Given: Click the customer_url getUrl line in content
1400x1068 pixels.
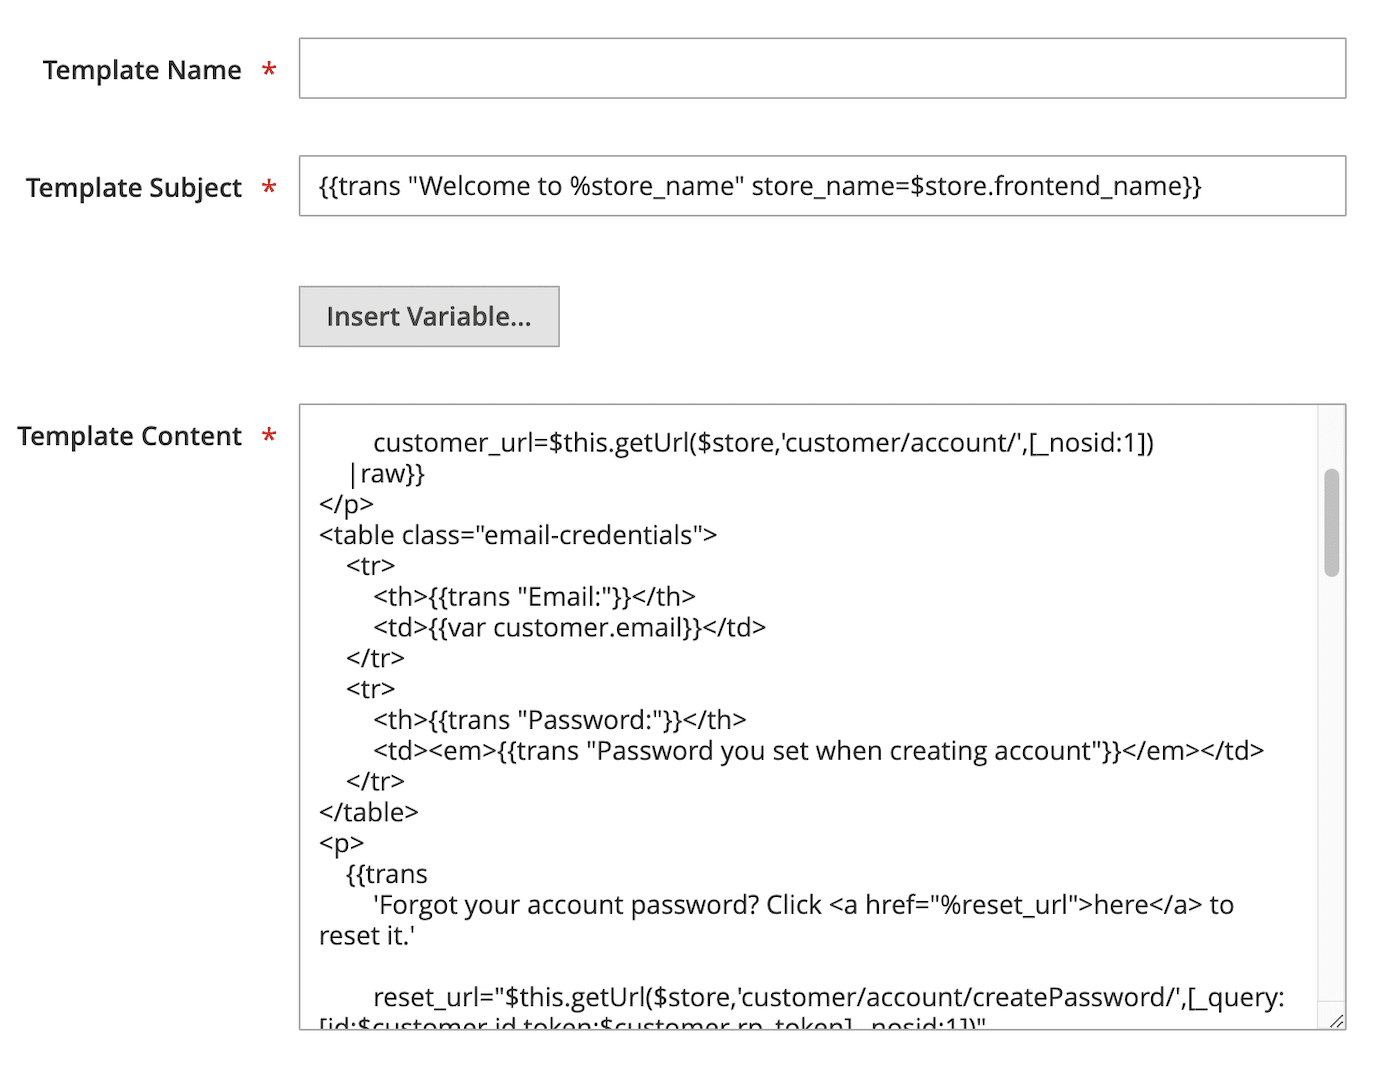Looking at the screenshot, I should pos(765,441).
